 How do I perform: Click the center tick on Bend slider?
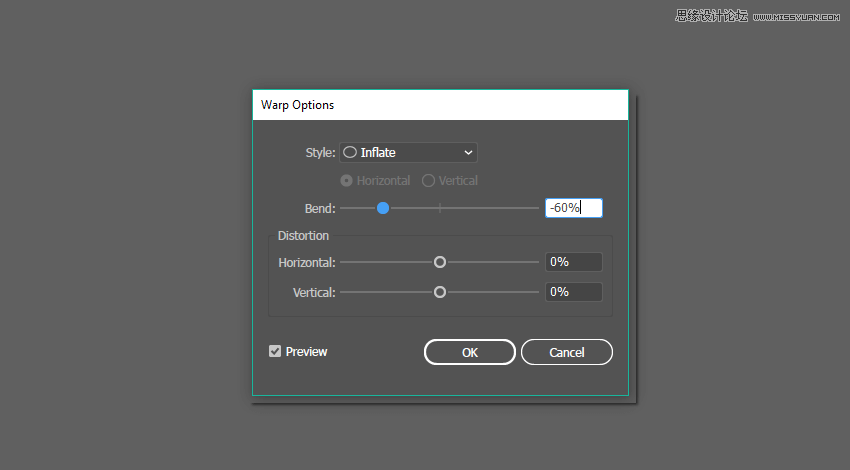pos(439,208)
